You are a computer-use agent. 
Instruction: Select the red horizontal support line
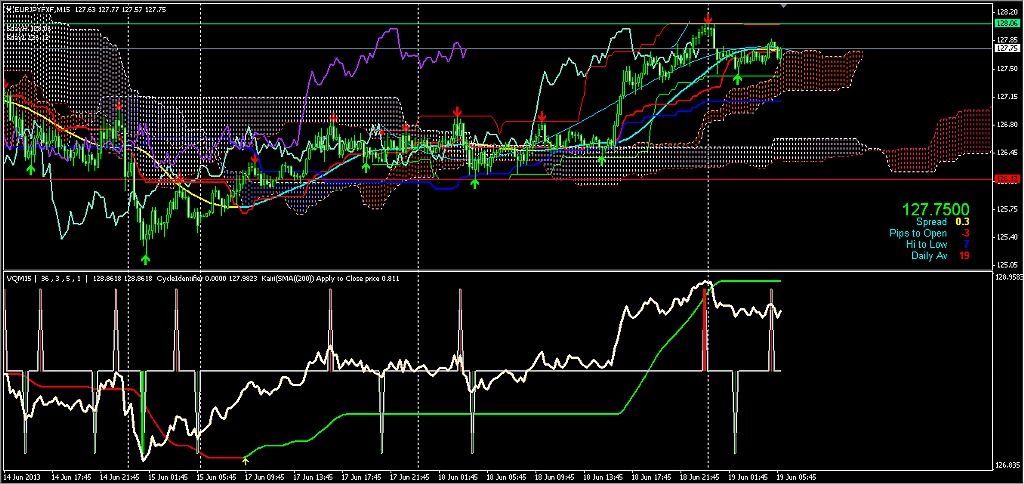click(600, 180)
